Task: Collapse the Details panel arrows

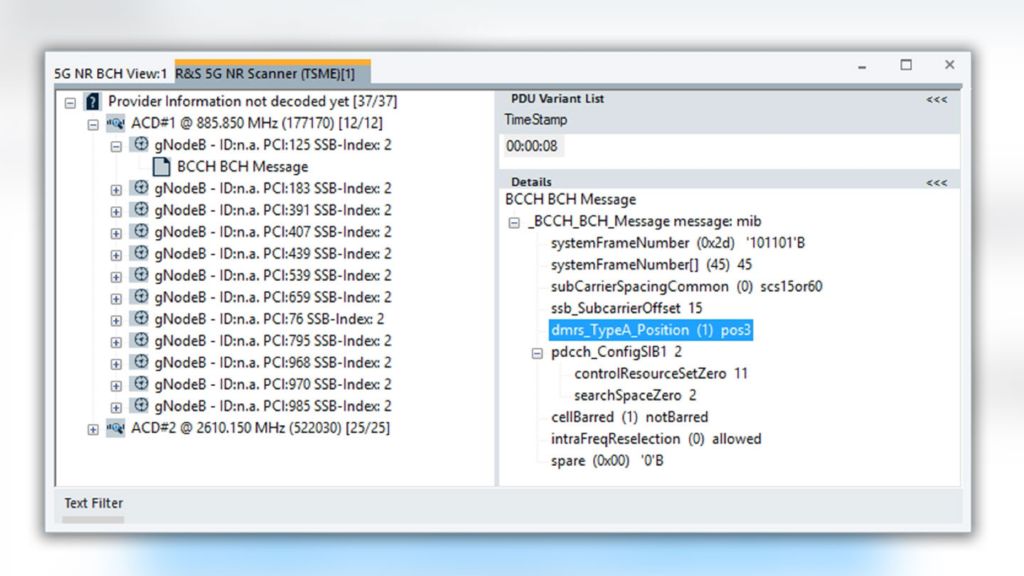Action: (x=936, y=183)
